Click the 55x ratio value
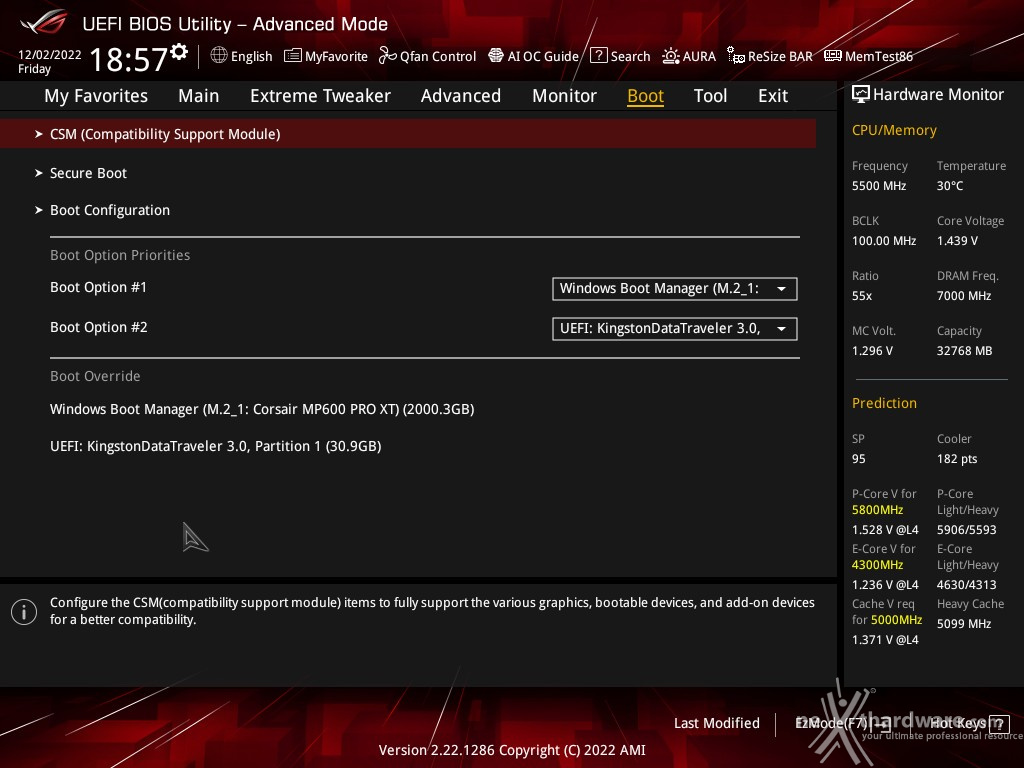This screenshot has width=1024, height=768. coord(862,296)
